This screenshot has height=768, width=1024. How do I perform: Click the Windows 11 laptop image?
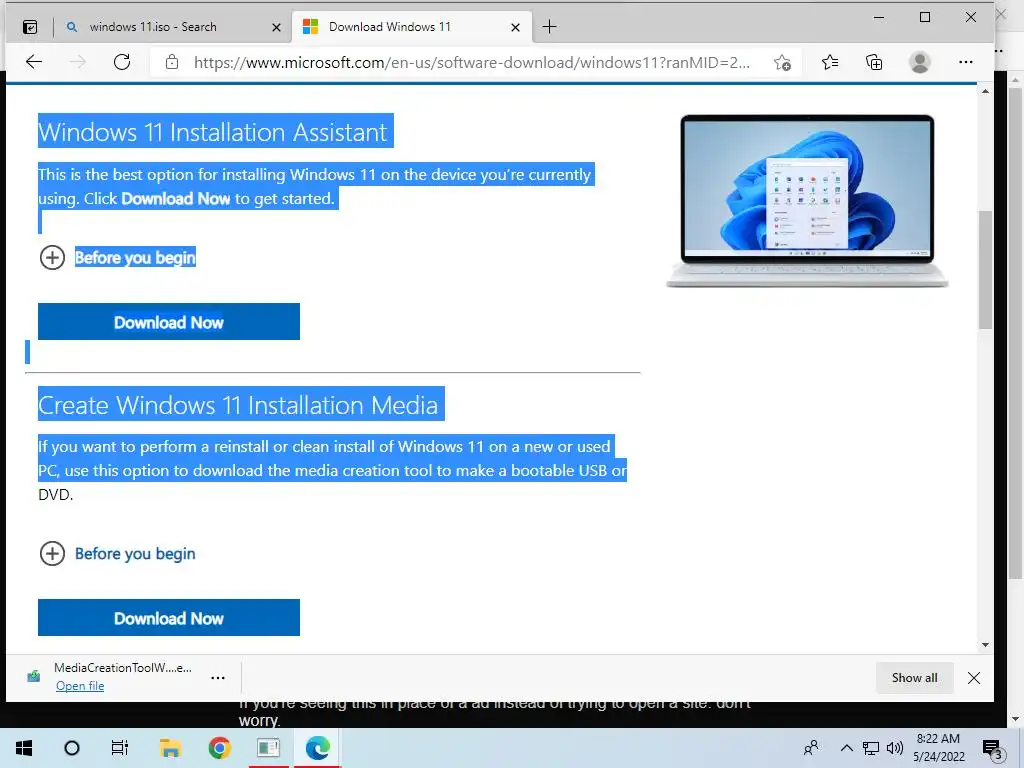[x=807, y=200]
